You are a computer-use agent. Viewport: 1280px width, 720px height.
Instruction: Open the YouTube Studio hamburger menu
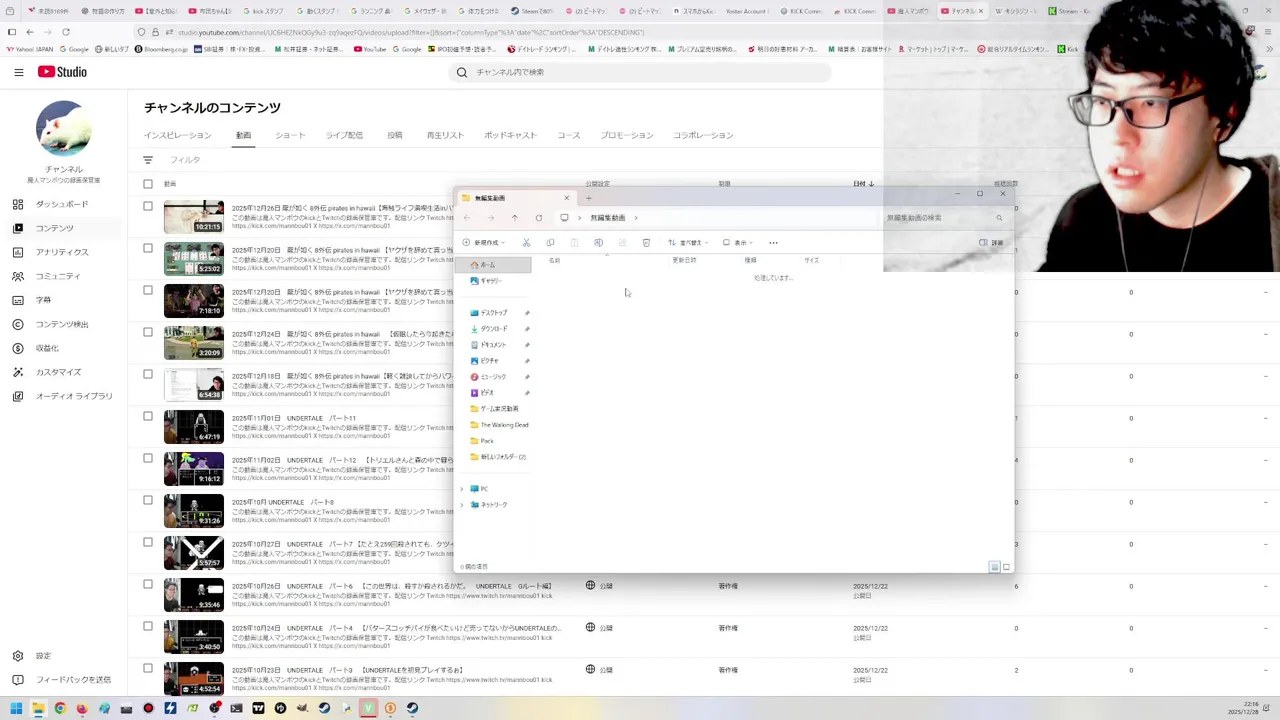pos(18,72)
